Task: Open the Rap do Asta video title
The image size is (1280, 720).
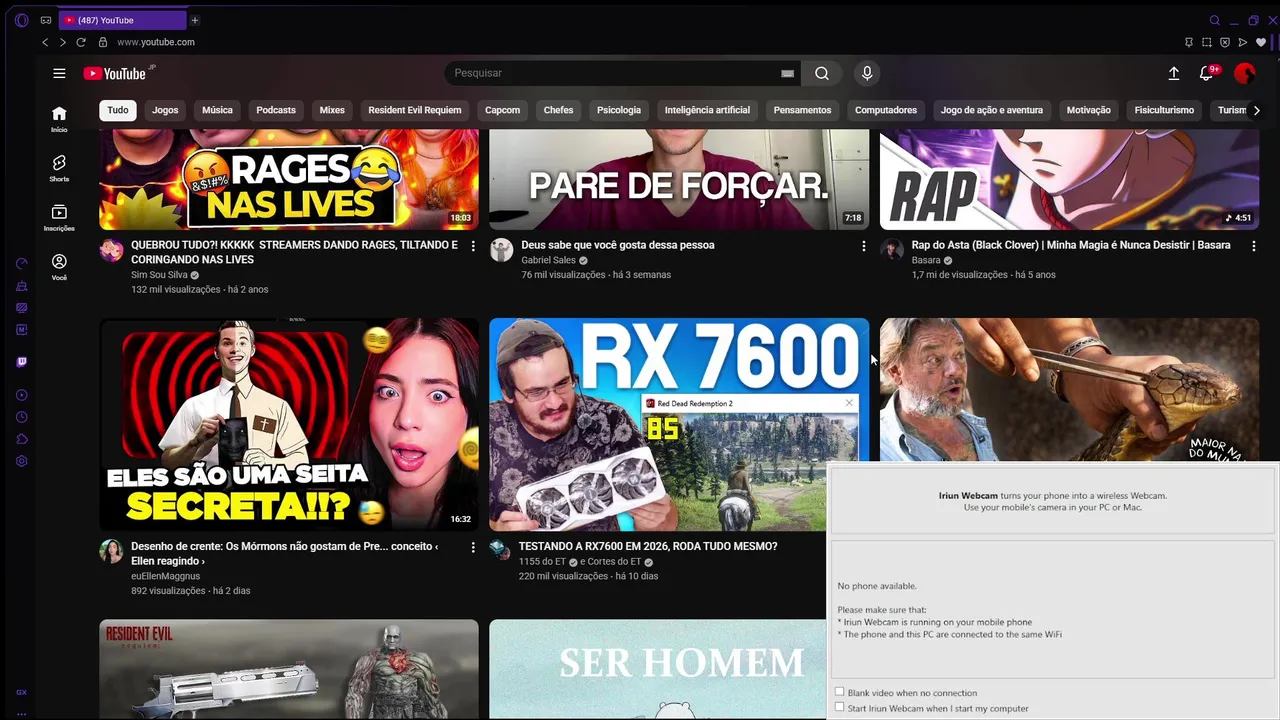Action: pos(1071,245)
